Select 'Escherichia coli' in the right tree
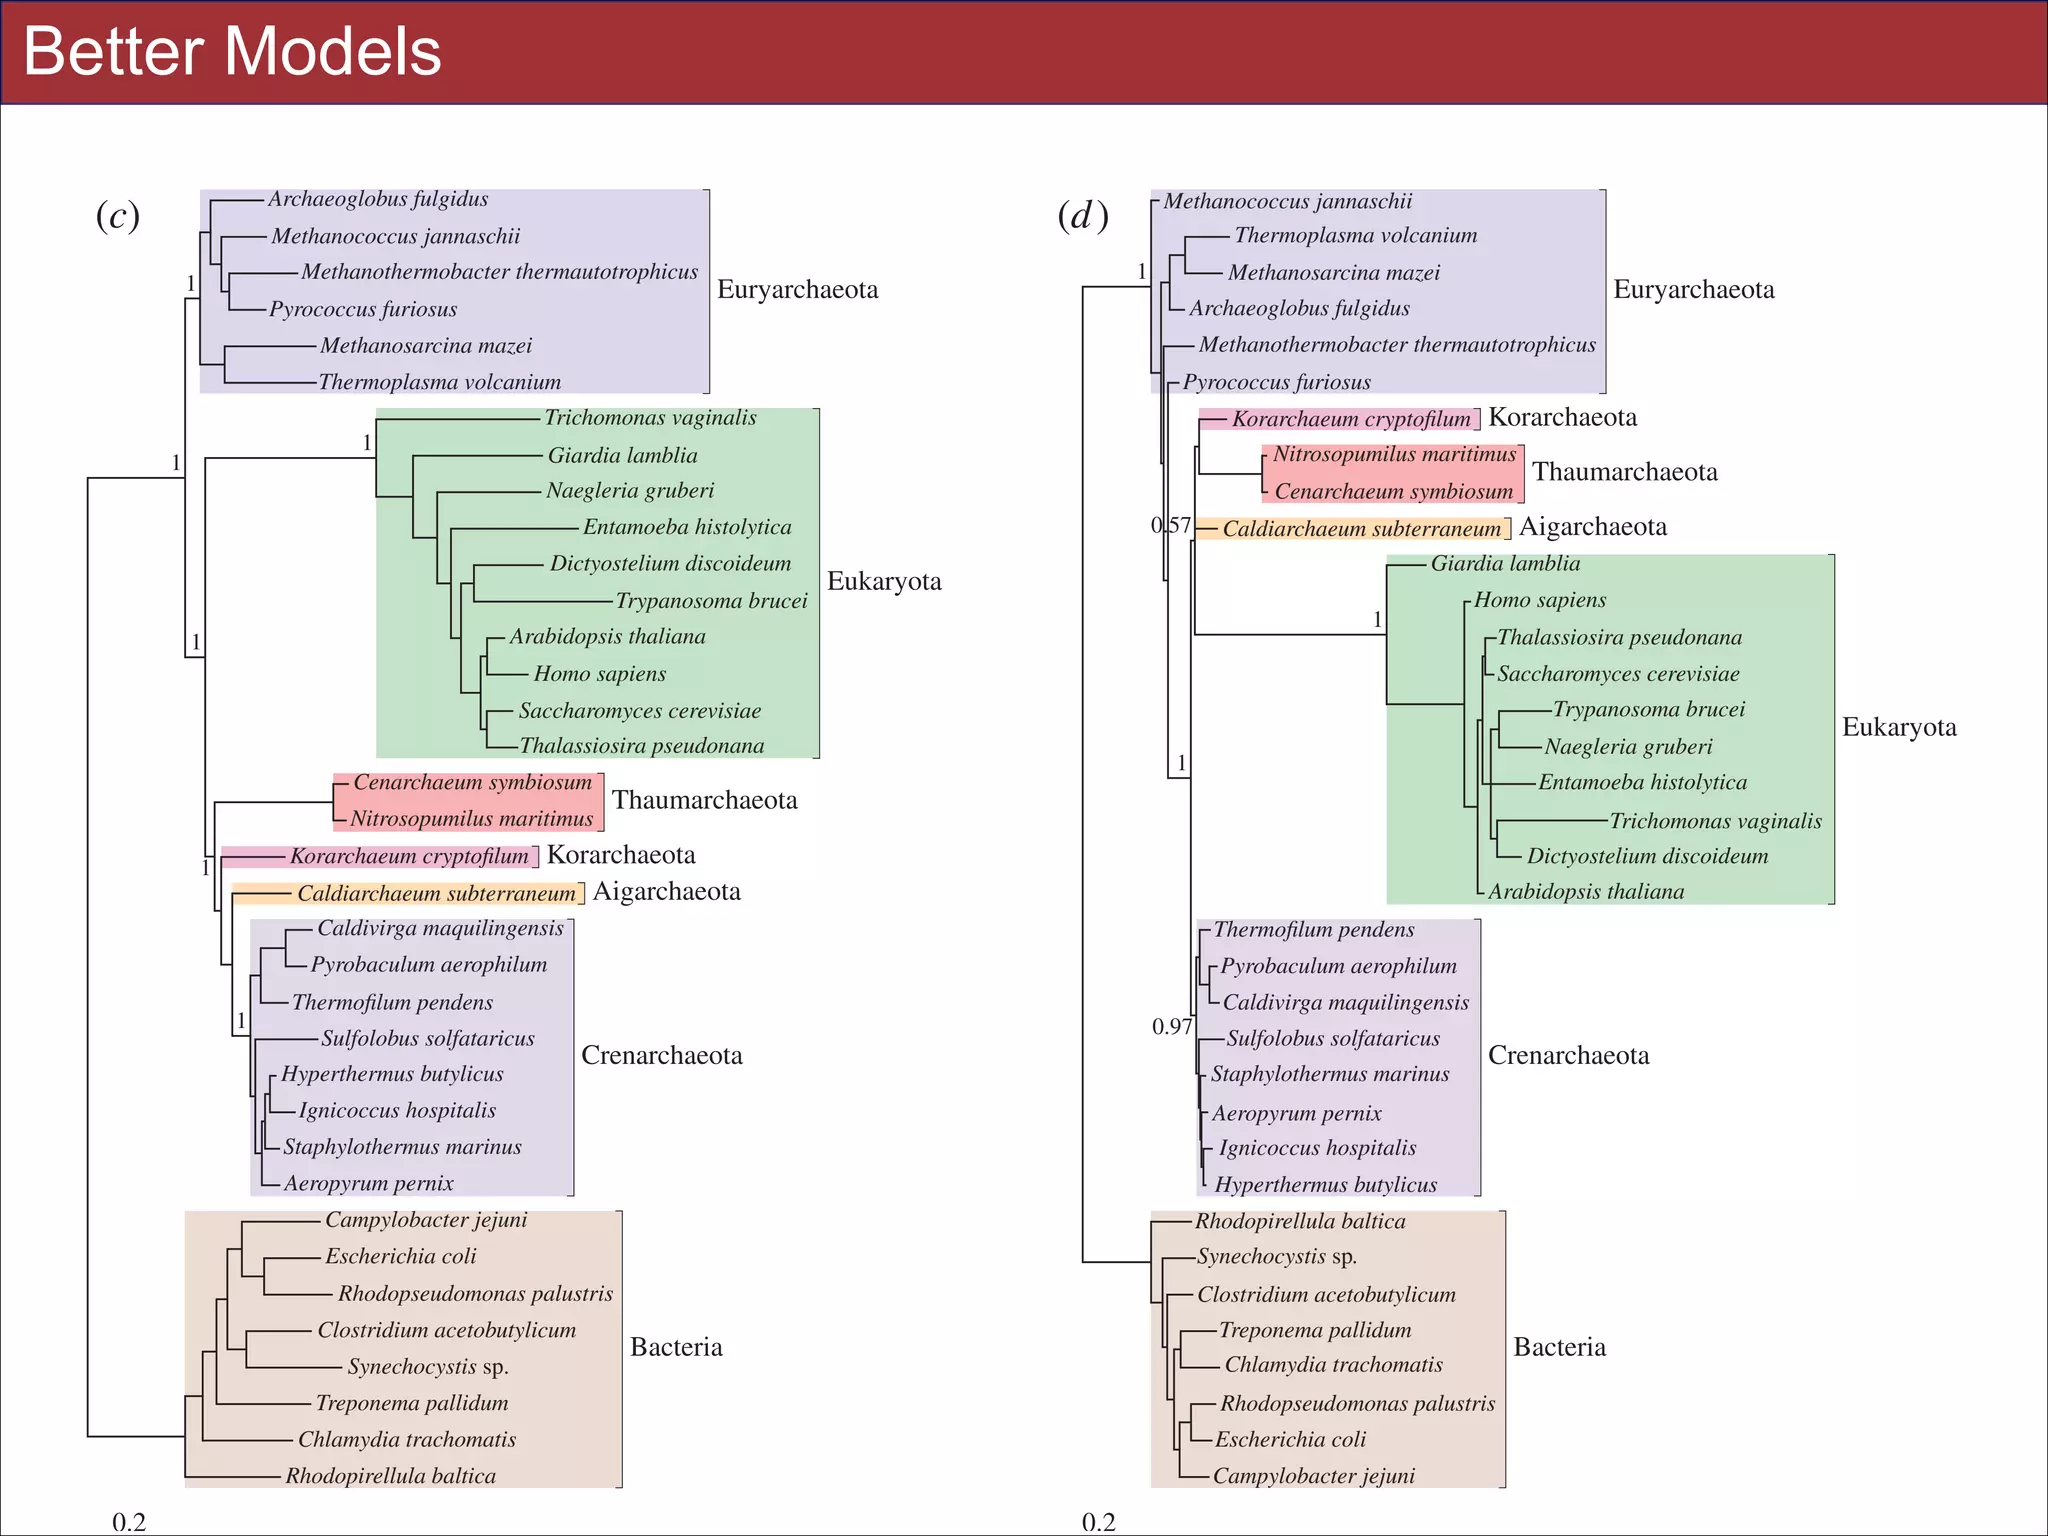Viewport: 2048px width, 1536px height. pyautogui.click(x=1290, y=1440)
